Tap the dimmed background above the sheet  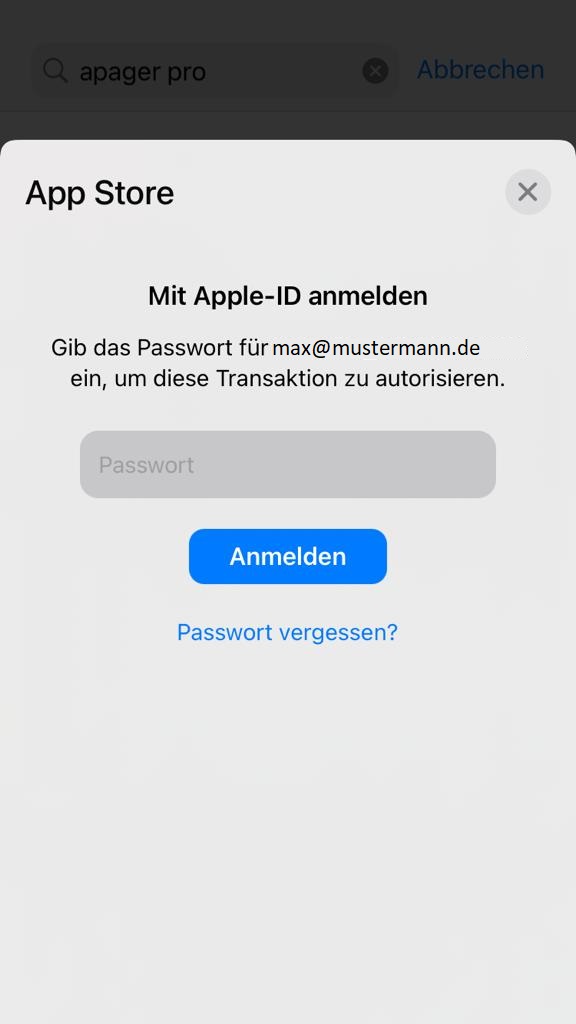288,124
